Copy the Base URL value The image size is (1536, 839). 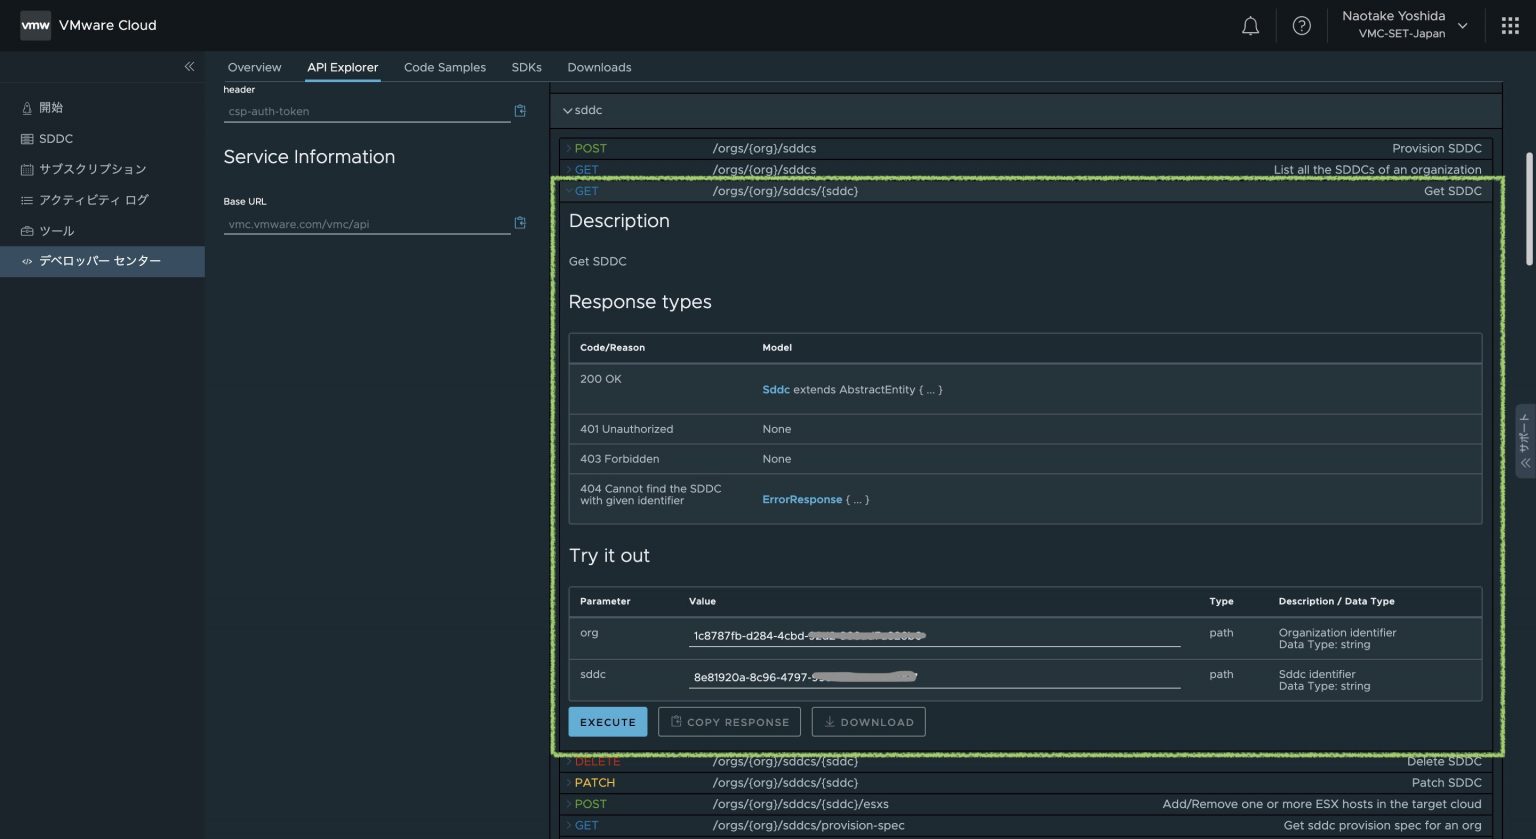pos(520,222)
